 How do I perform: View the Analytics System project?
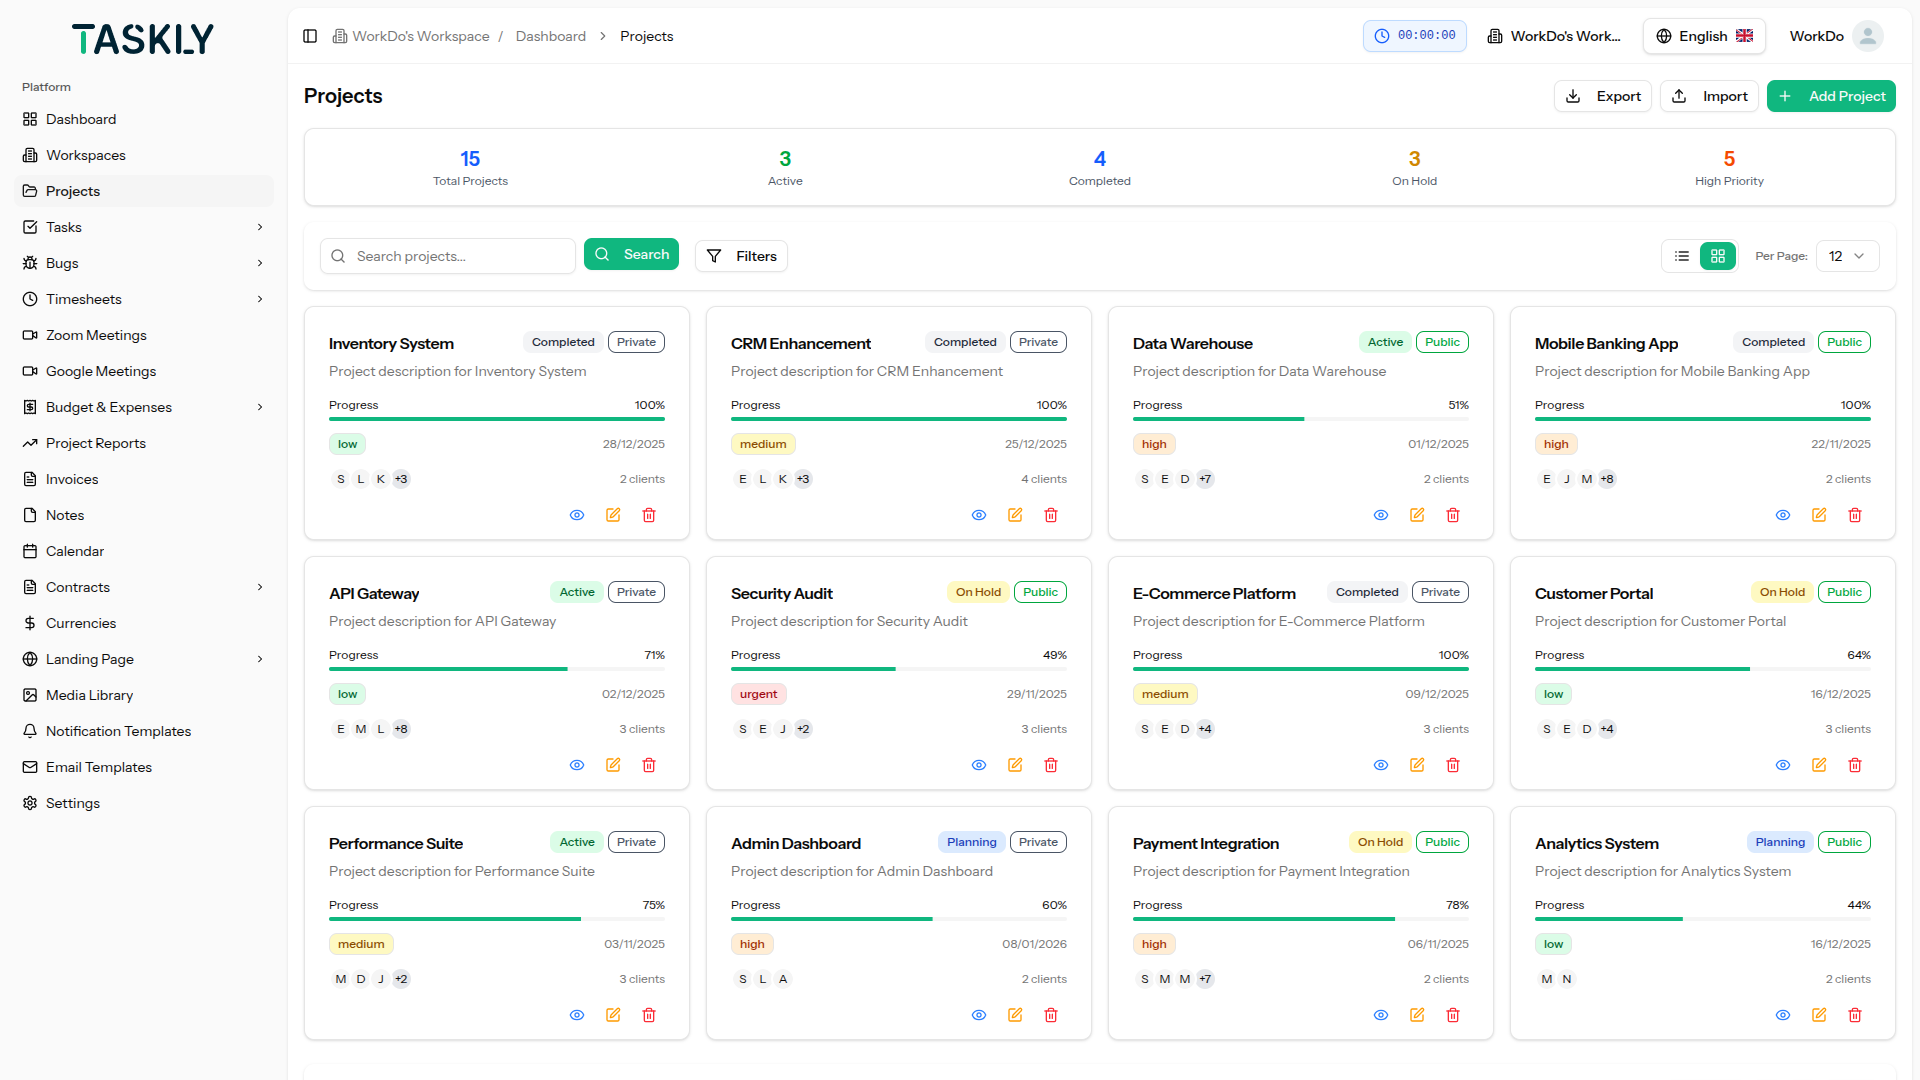pos(1783,1015)
